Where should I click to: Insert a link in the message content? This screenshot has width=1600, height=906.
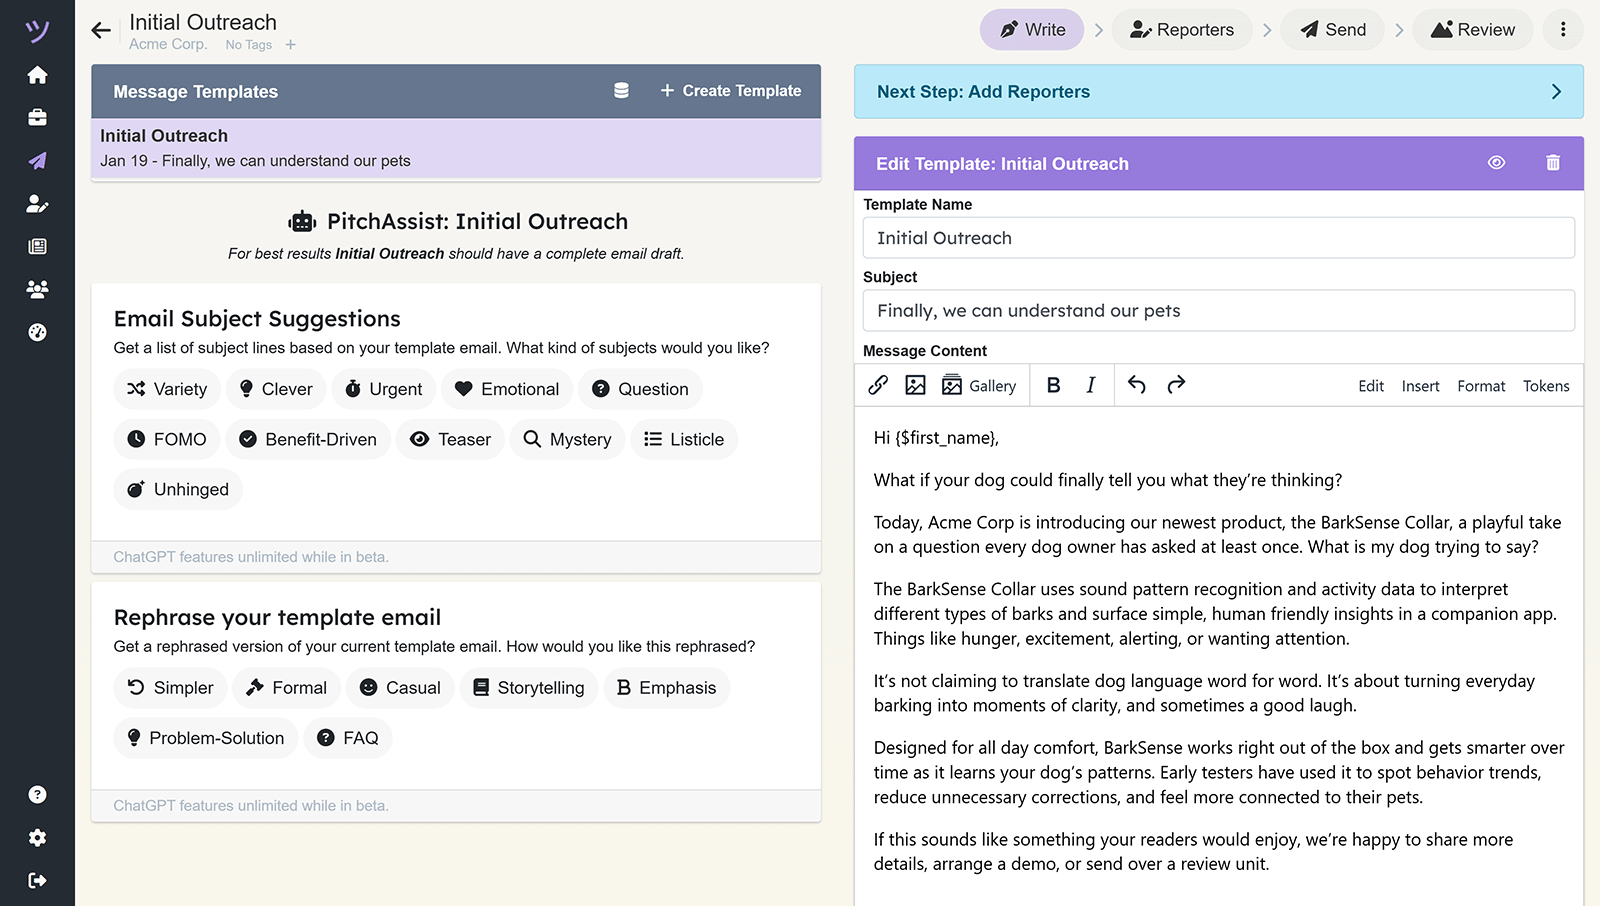pos(878,384)
